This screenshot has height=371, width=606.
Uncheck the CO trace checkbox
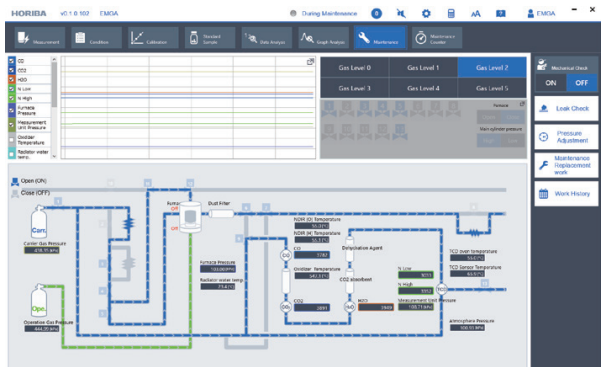coord(12,61)
